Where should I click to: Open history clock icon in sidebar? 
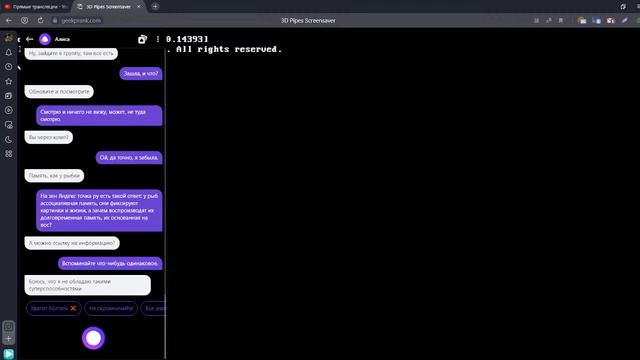click(9, 67)
